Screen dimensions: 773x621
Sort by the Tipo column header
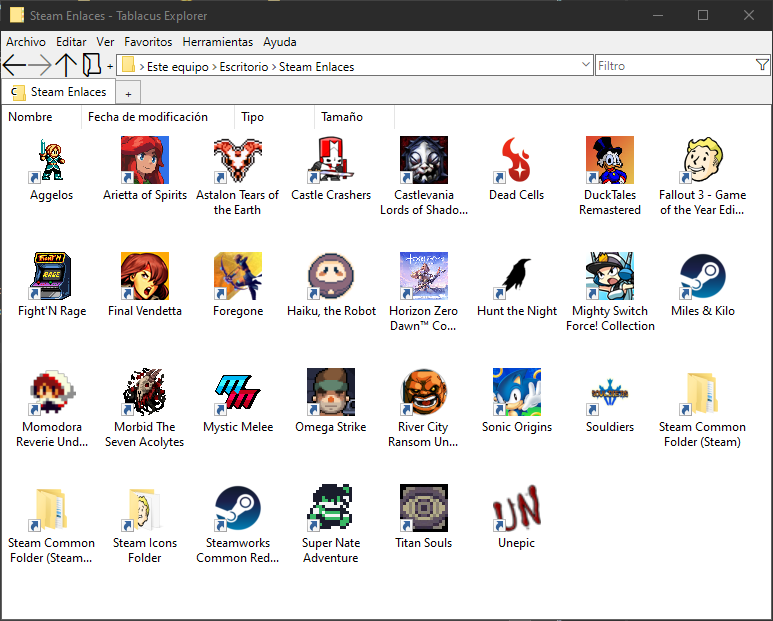(274, 117)
